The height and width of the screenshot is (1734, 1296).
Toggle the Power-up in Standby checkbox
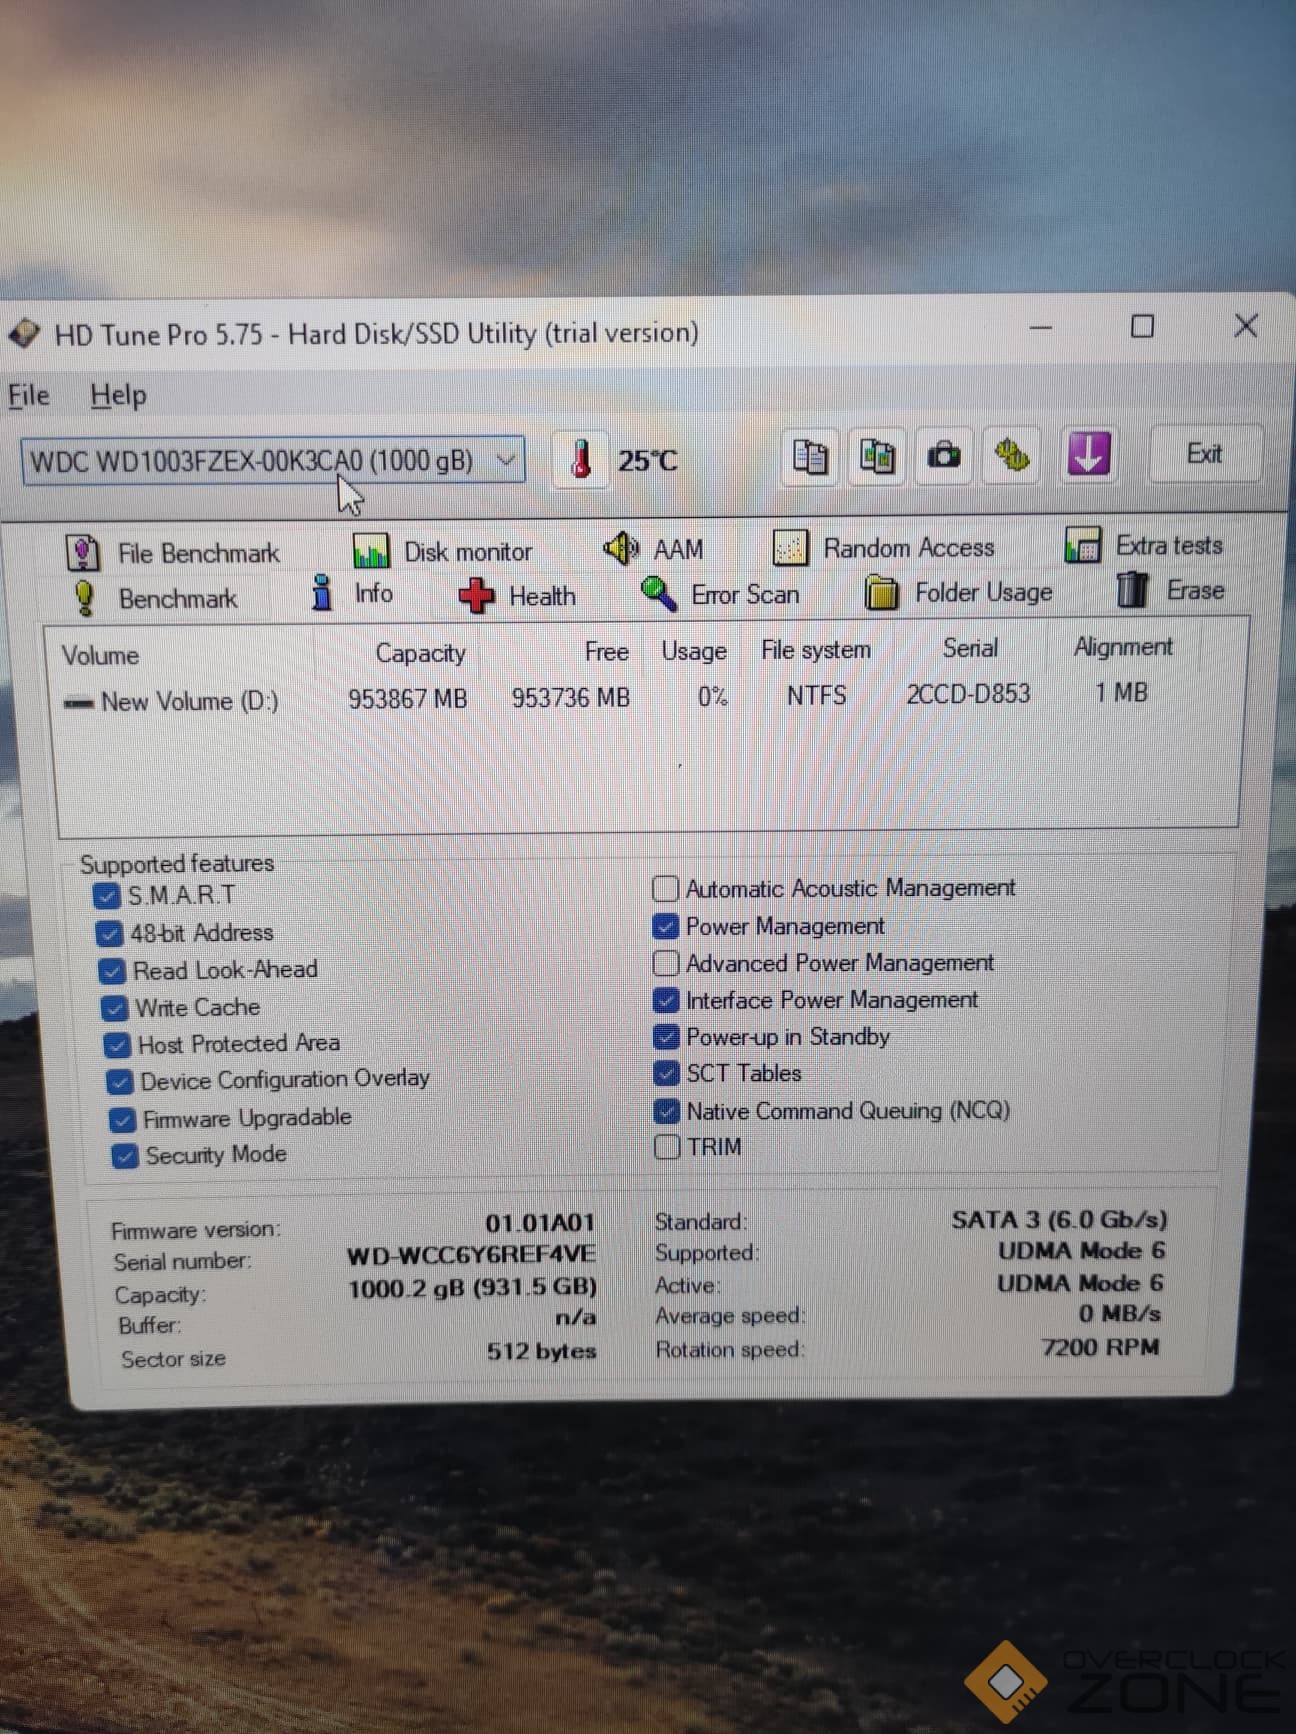click(x=665, y=1037)
